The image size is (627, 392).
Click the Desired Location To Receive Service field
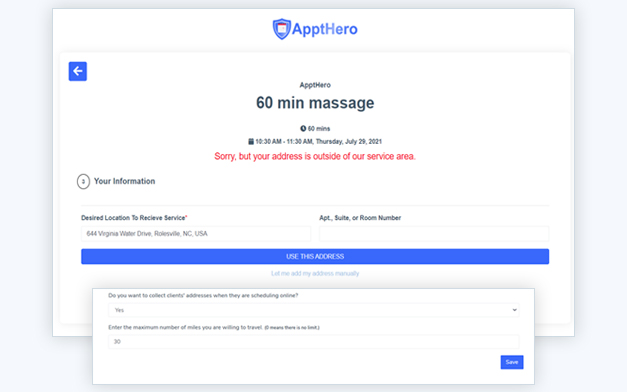196,234
